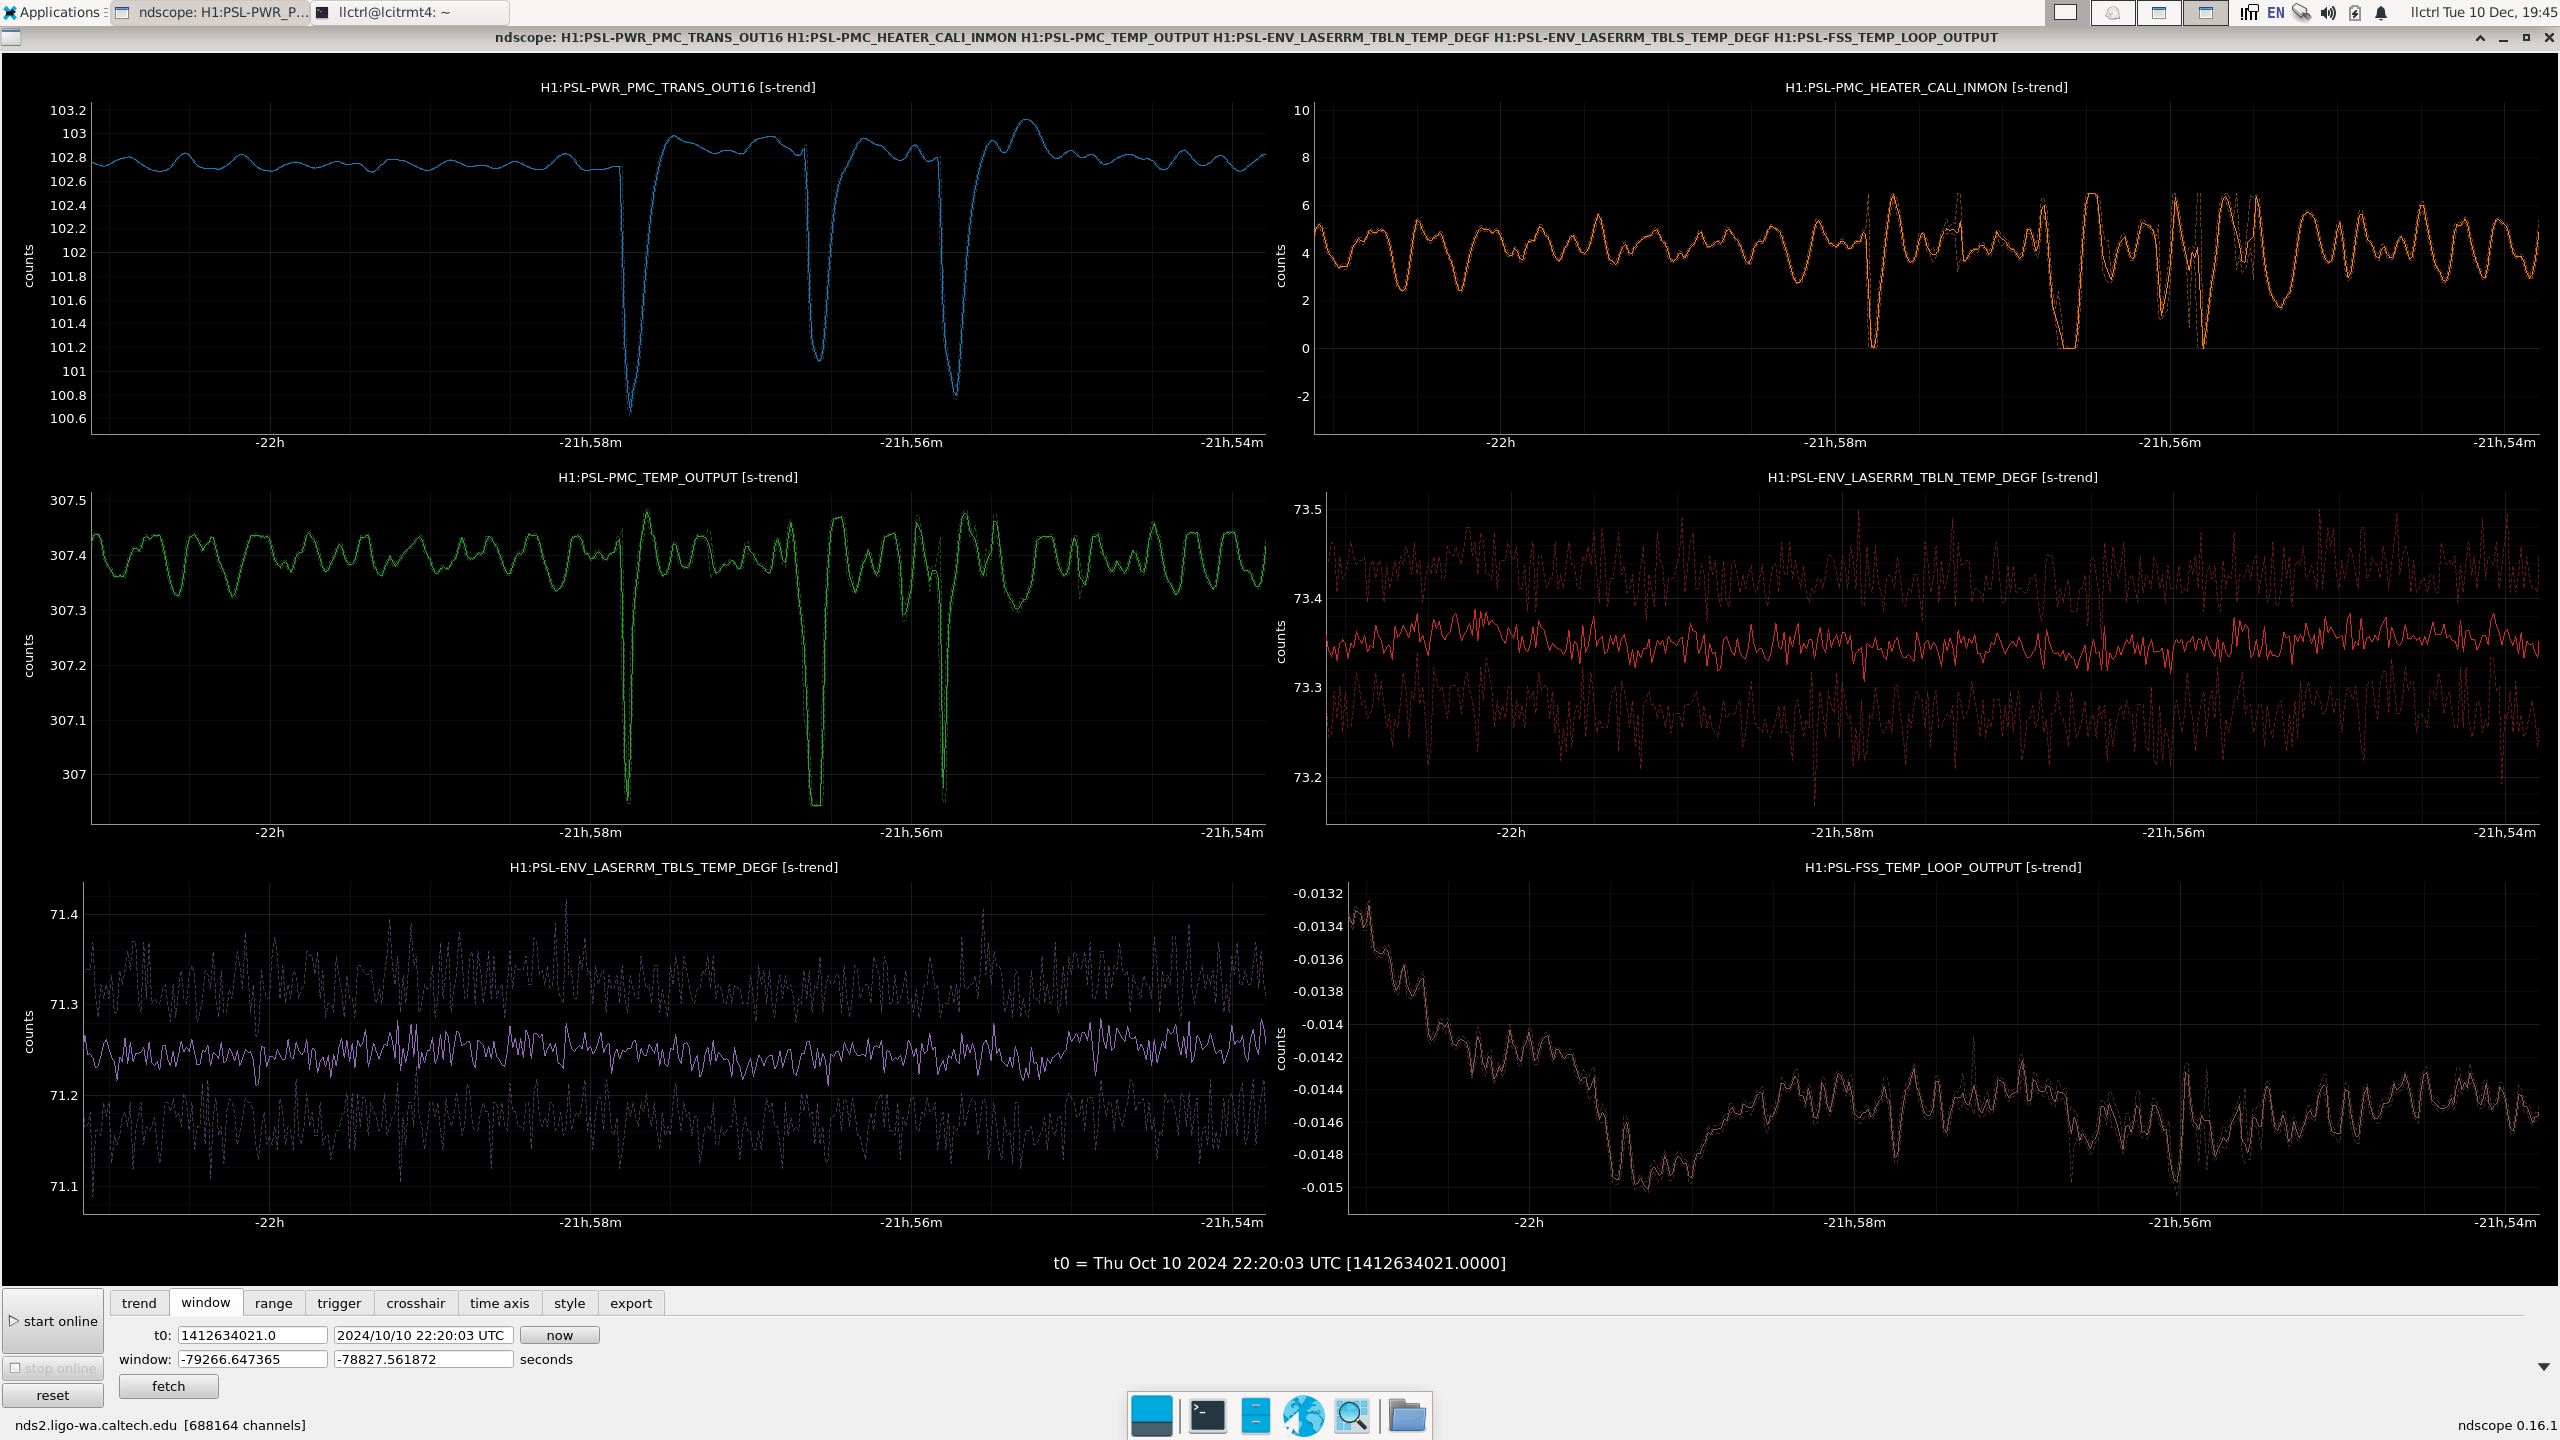Screen dimensions: 2560x1440
Task: Open the File Manager dock icon
Action: click(1255, 1416)
